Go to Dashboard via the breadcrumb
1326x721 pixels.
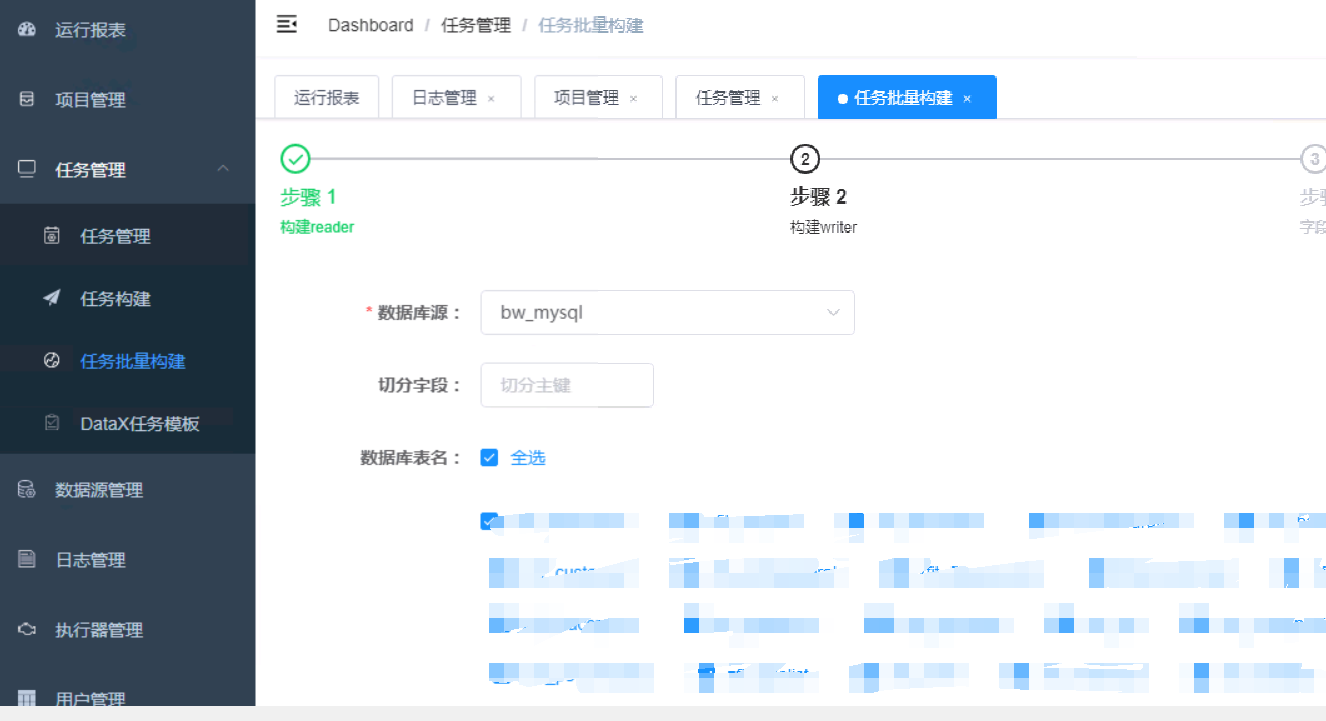[371, 26]
